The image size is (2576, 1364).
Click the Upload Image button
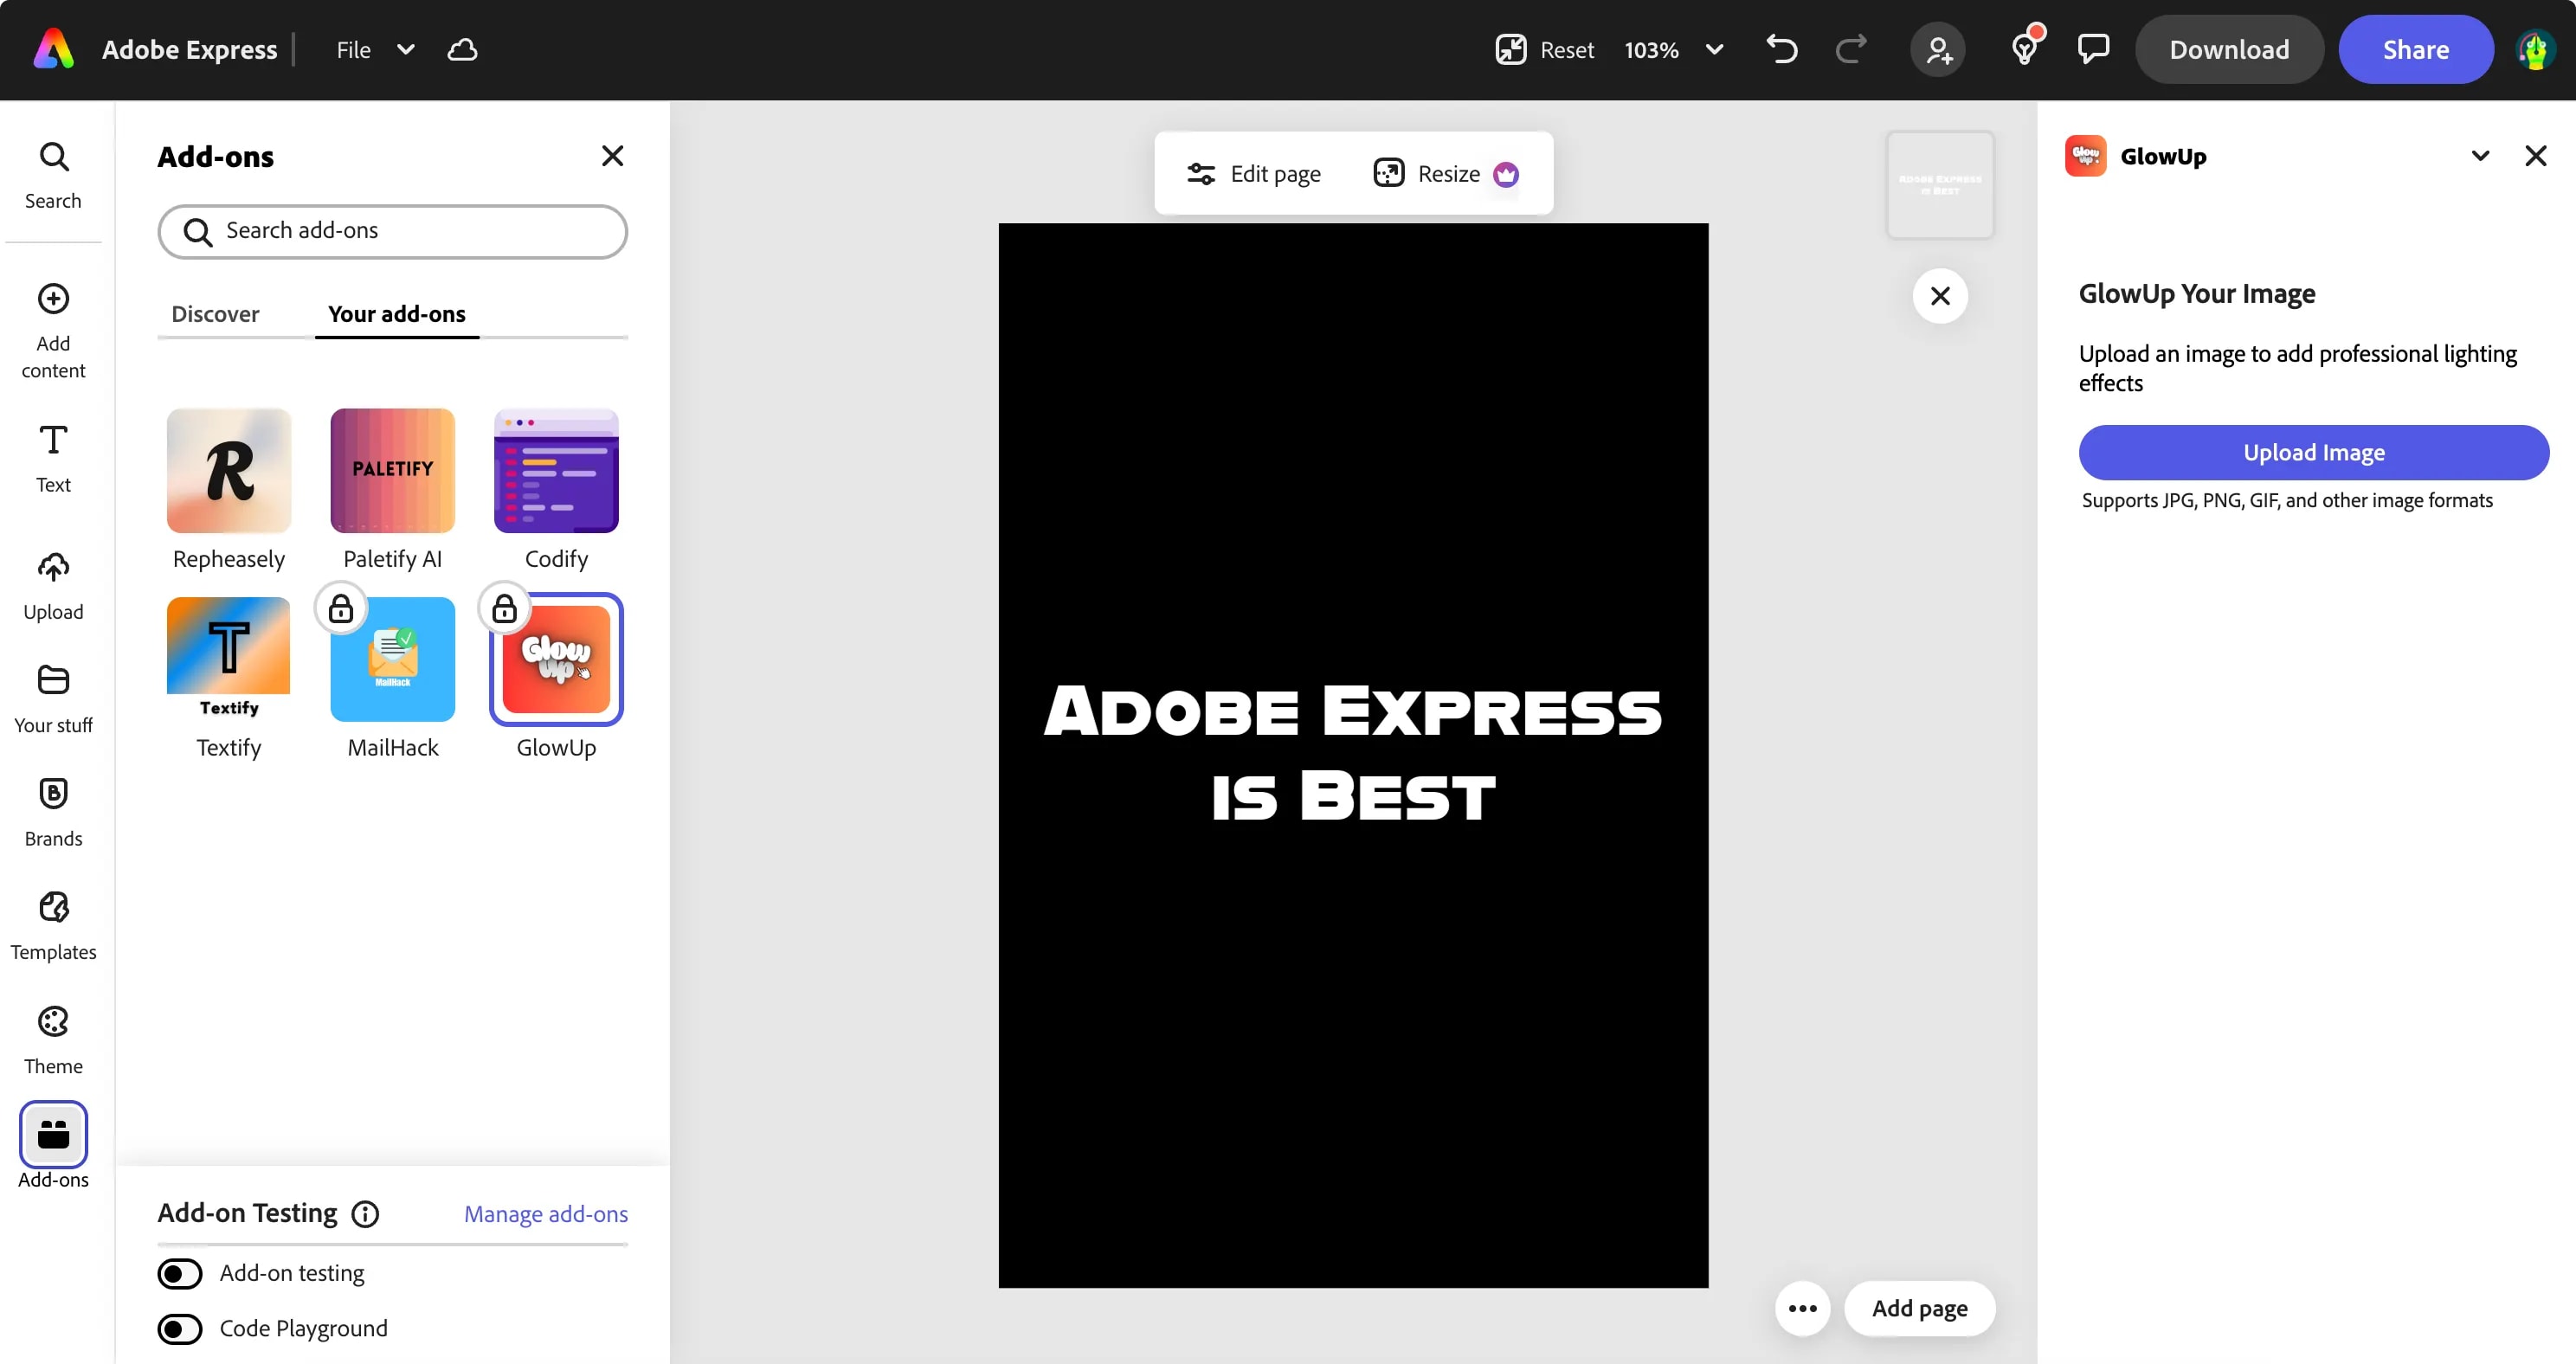(x=2313, y=452)
